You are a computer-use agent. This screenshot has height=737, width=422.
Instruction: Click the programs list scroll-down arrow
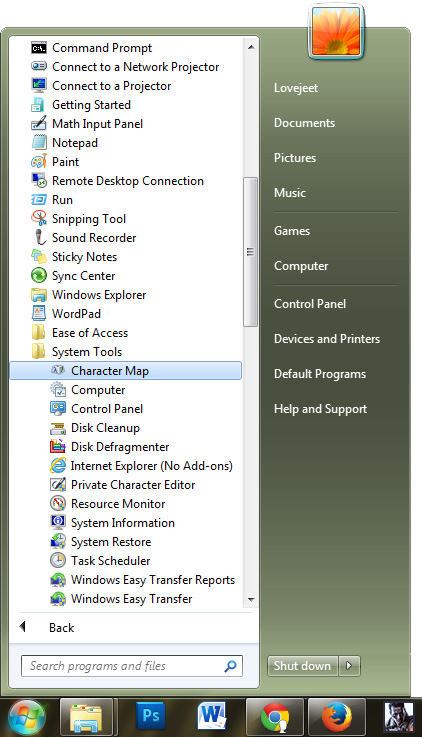[251, 599]
